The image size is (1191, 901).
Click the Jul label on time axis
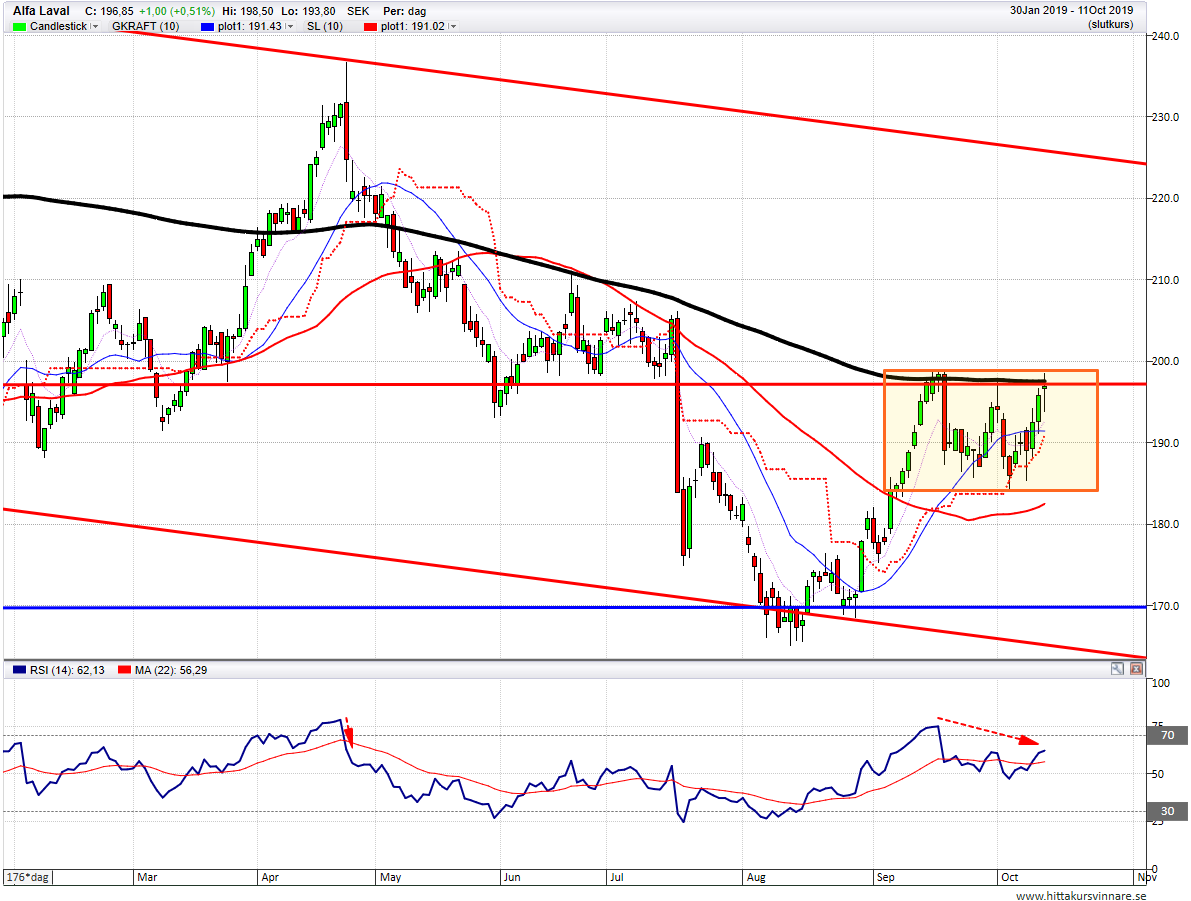(616, 877)
